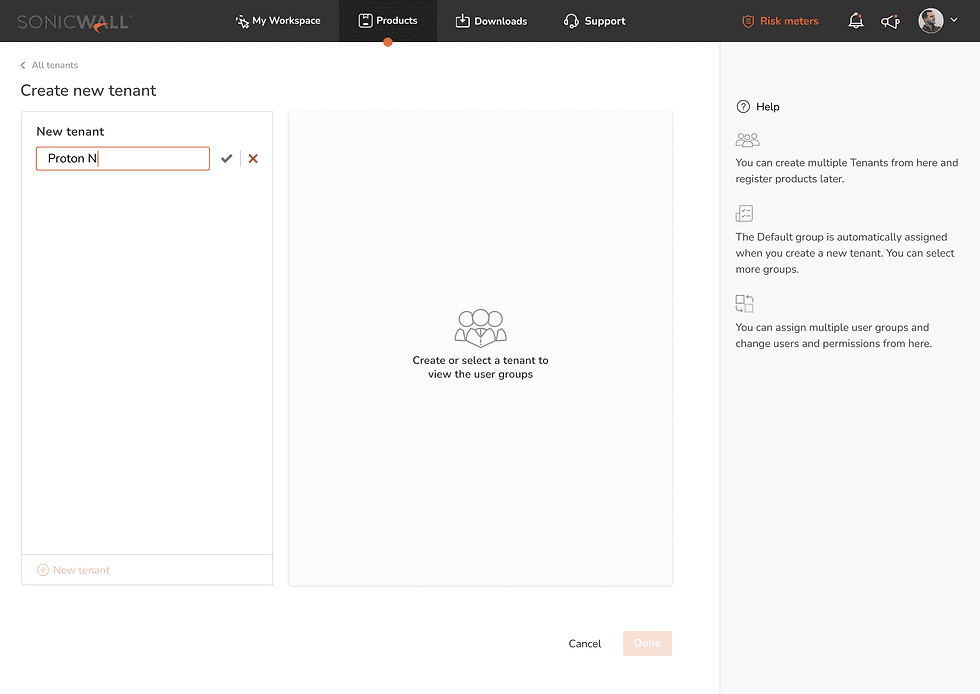Go back to All tenants
The height and width of the screenshot is (694, 980).
55,65
